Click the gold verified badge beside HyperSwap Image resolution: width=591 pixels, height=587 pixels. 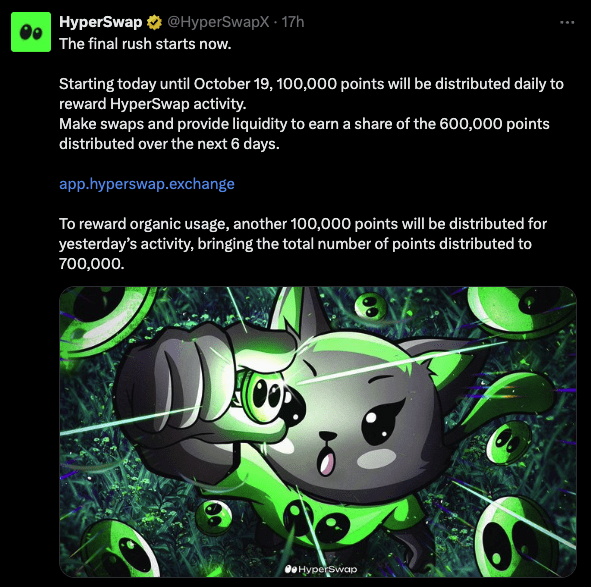(x=154, y=22)
